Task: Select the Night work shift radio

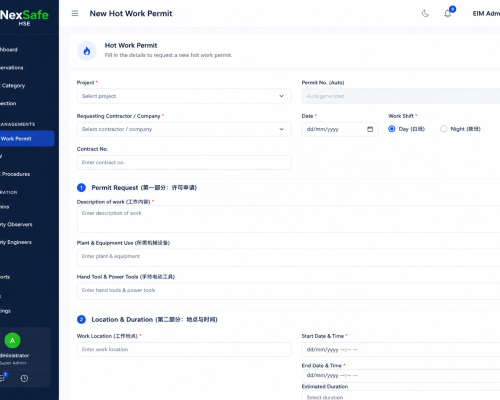Action: [x=443, y=129]
